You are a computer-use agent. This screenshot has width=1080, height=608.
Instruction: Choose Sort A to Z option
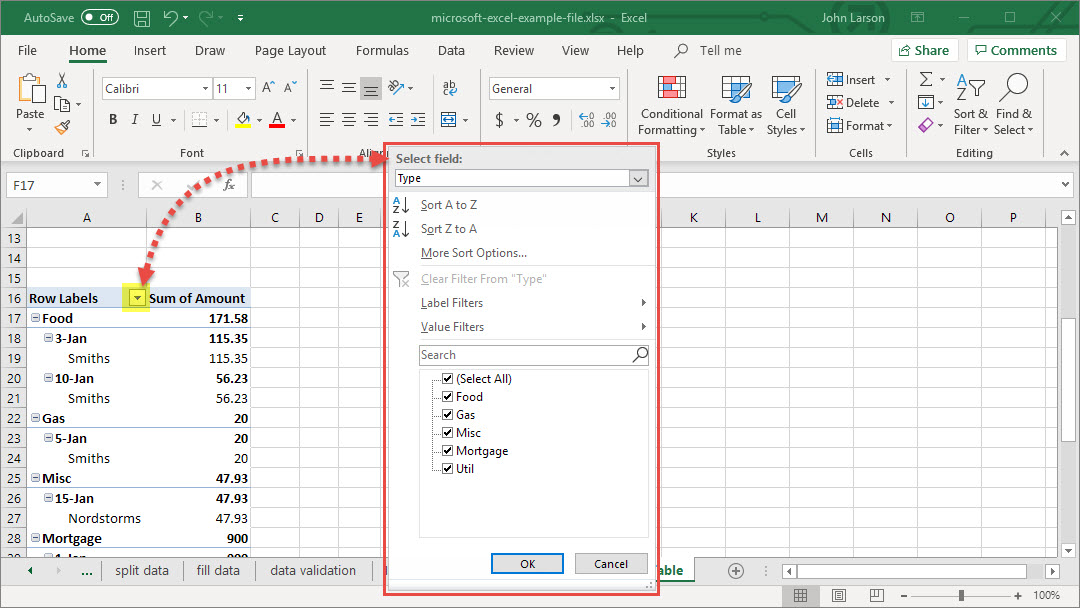(449, 205)
